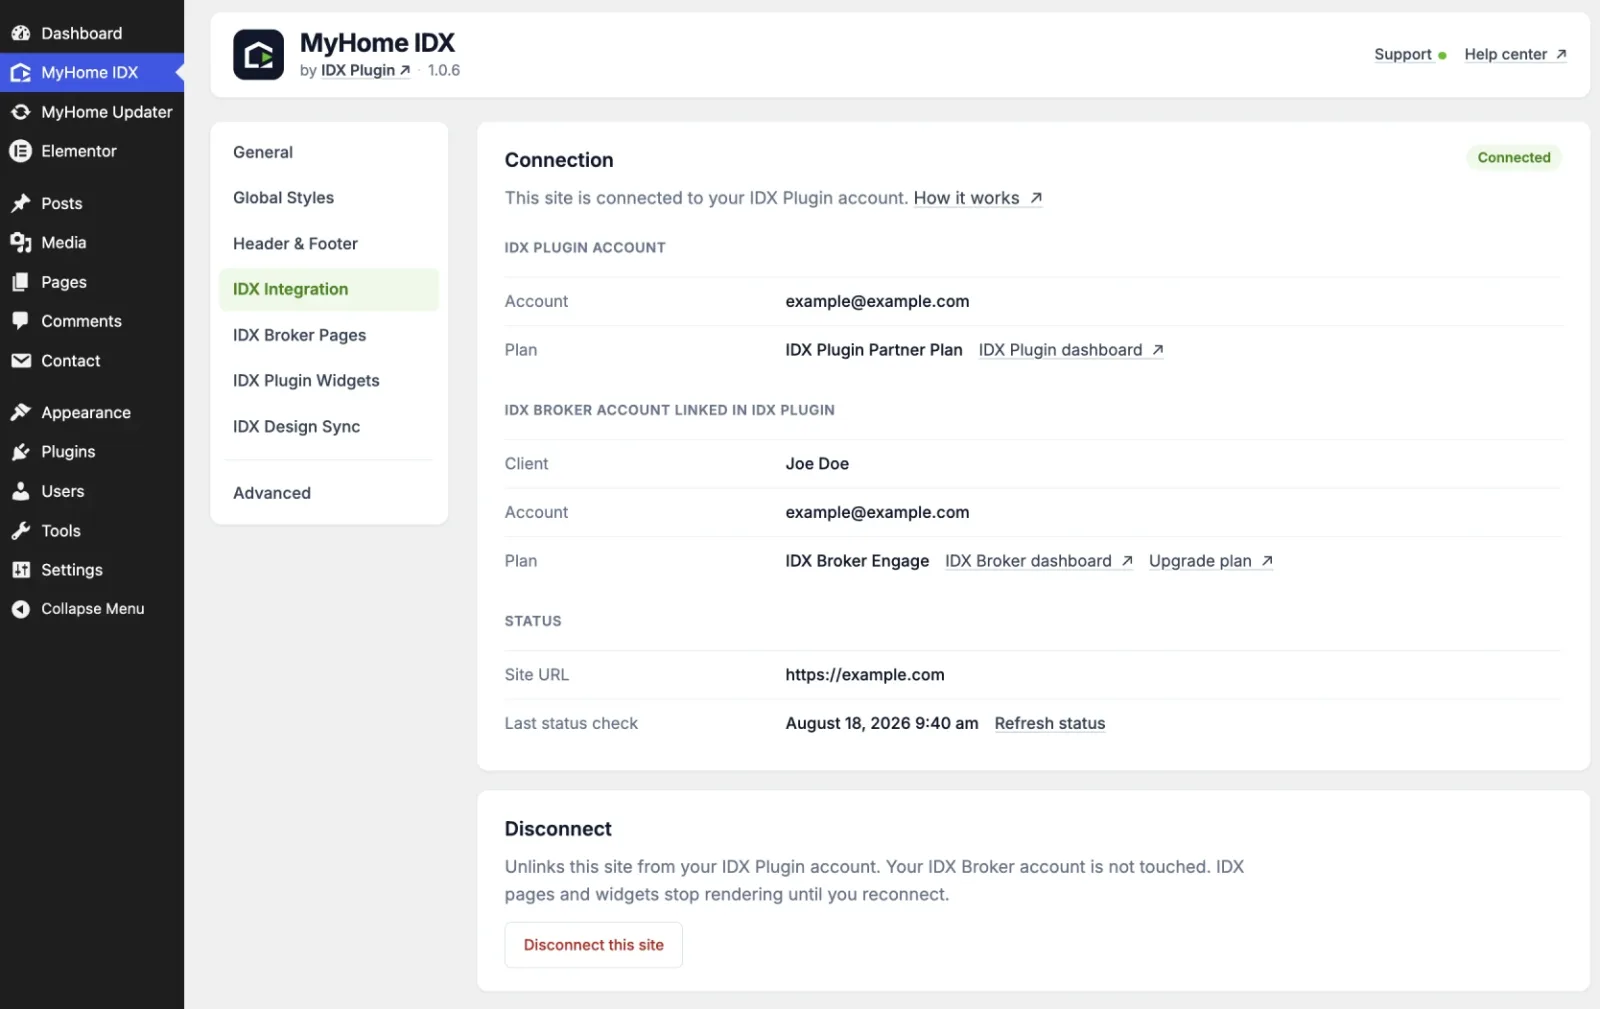Click the Comments speech bubble icon
The width and height of the screenshot is (1600, 1009).
(20, 321)
